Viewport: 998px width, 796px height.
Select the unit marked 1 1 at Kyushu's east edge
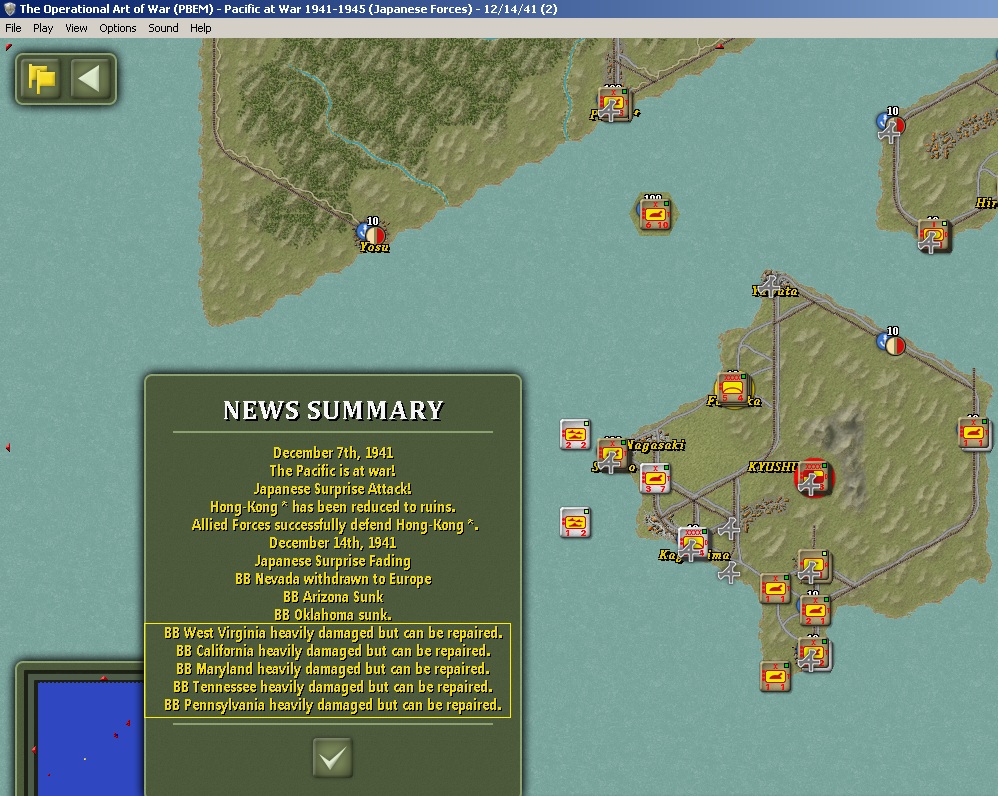pyautogui.click(x=973, y=433)
